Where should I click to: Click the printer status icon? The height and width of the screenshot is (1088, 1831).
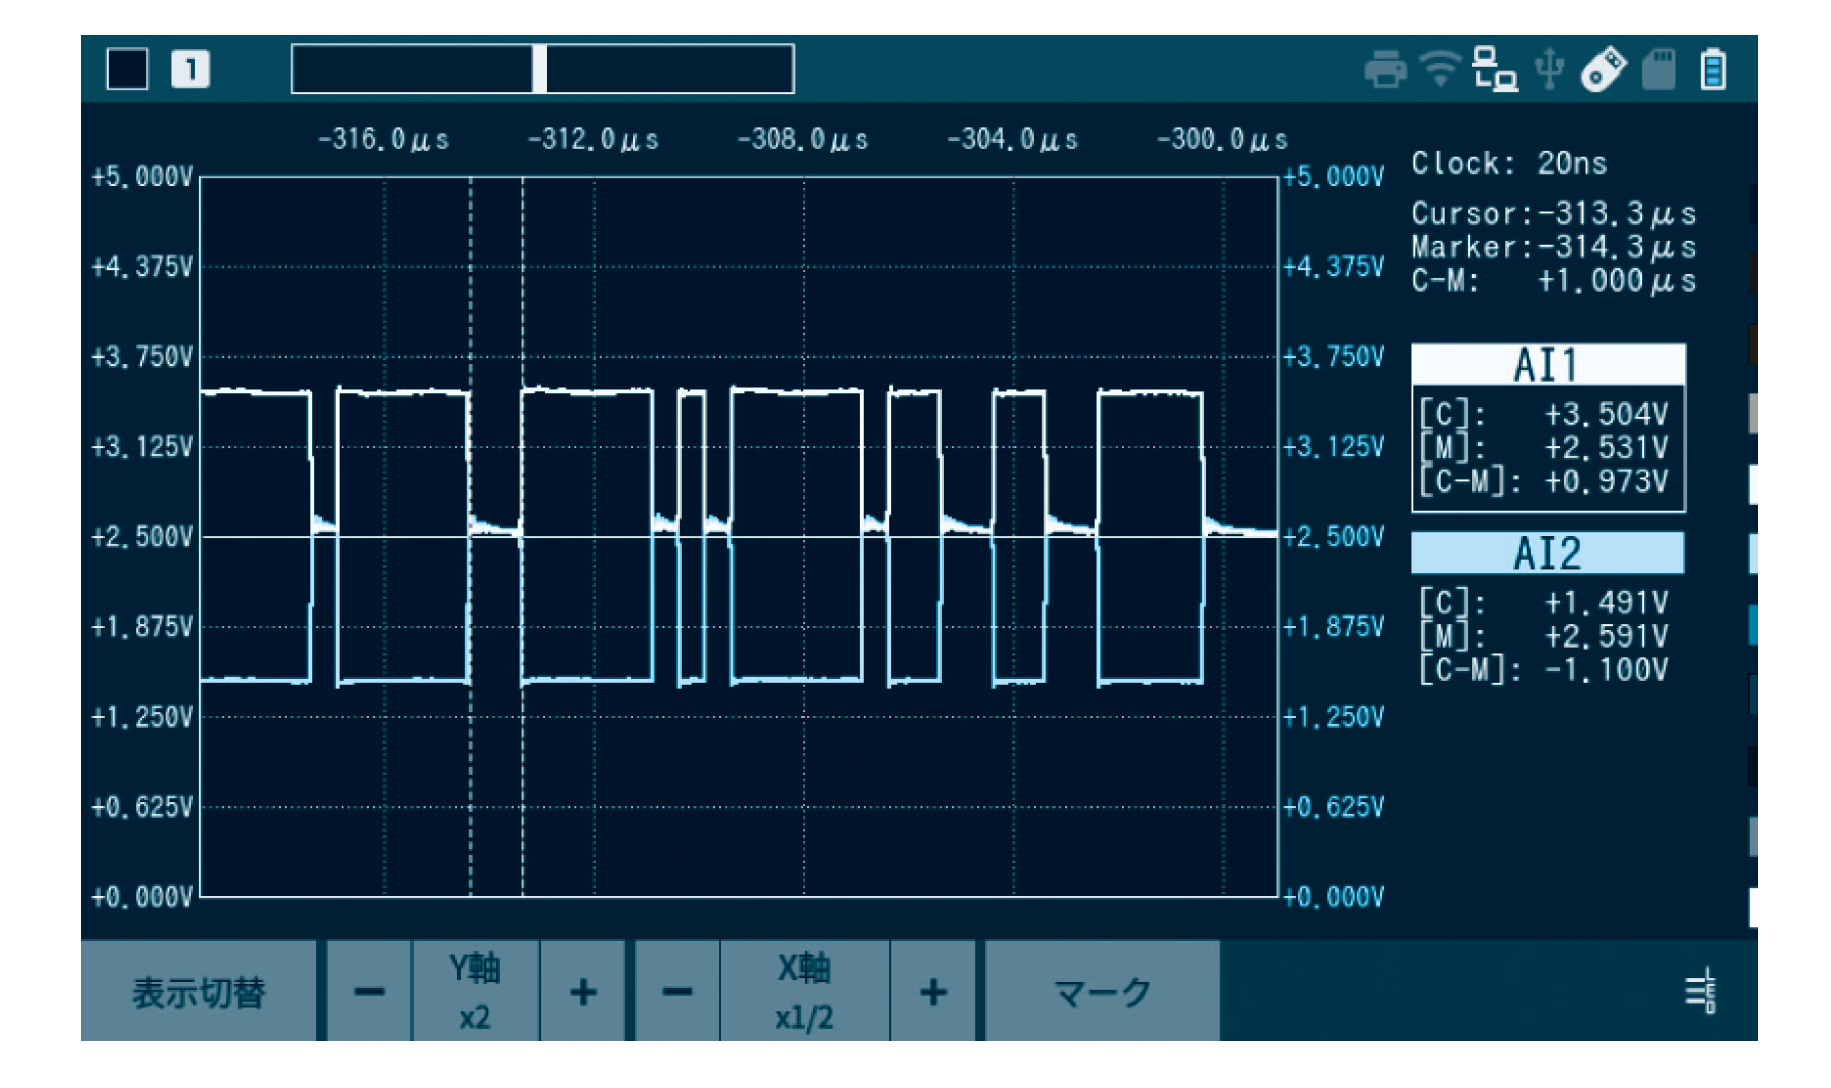(1385, 70)
